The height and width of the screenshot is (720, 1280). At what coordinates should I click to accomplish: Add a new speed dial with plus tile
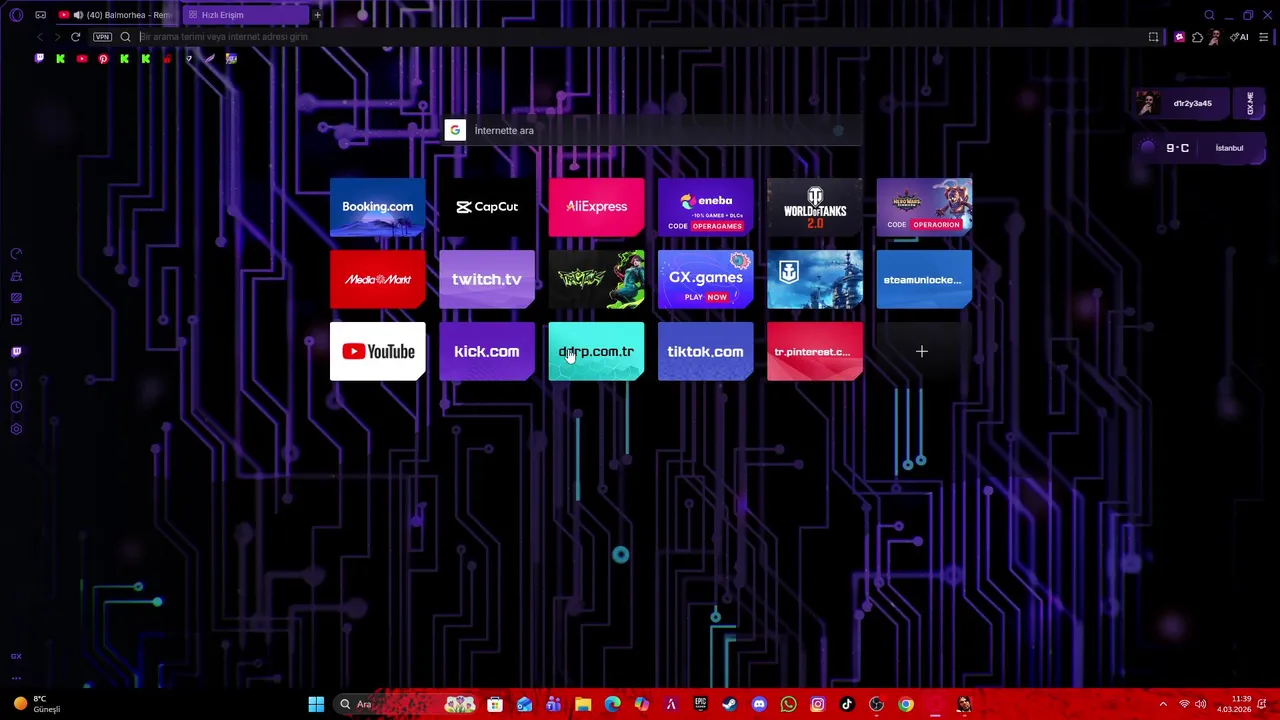coord(922,352)
